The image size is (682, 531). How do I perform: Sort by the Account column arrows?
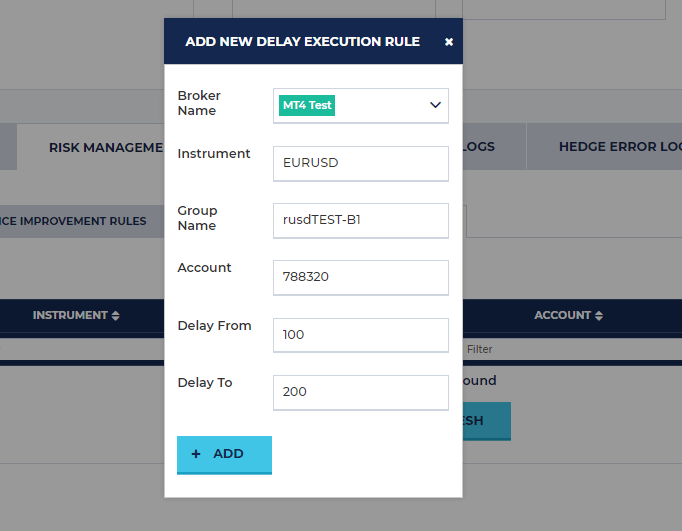coord(599,316)
